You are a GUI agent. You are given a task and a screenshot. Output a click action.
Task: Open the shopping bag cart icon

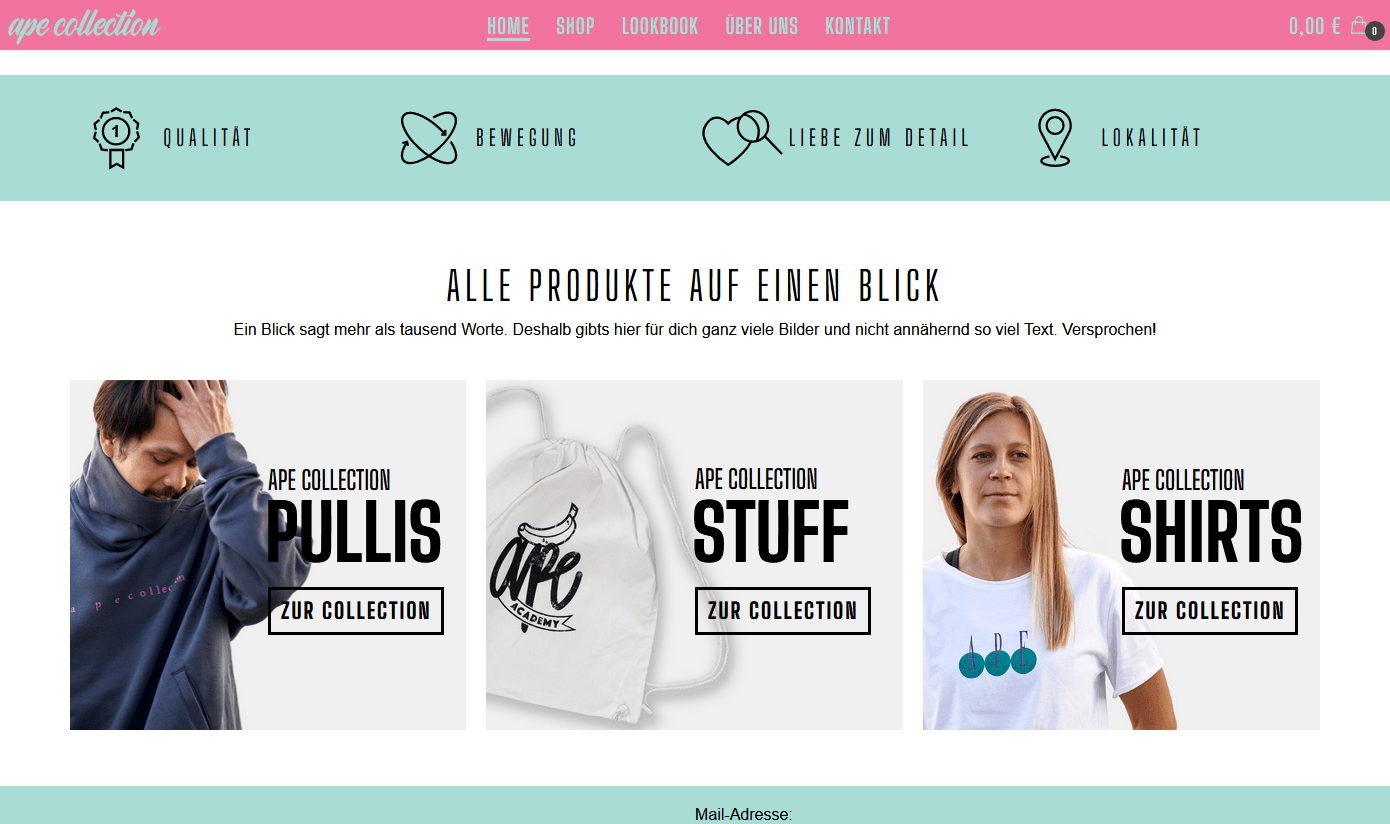pos(1358,25)
